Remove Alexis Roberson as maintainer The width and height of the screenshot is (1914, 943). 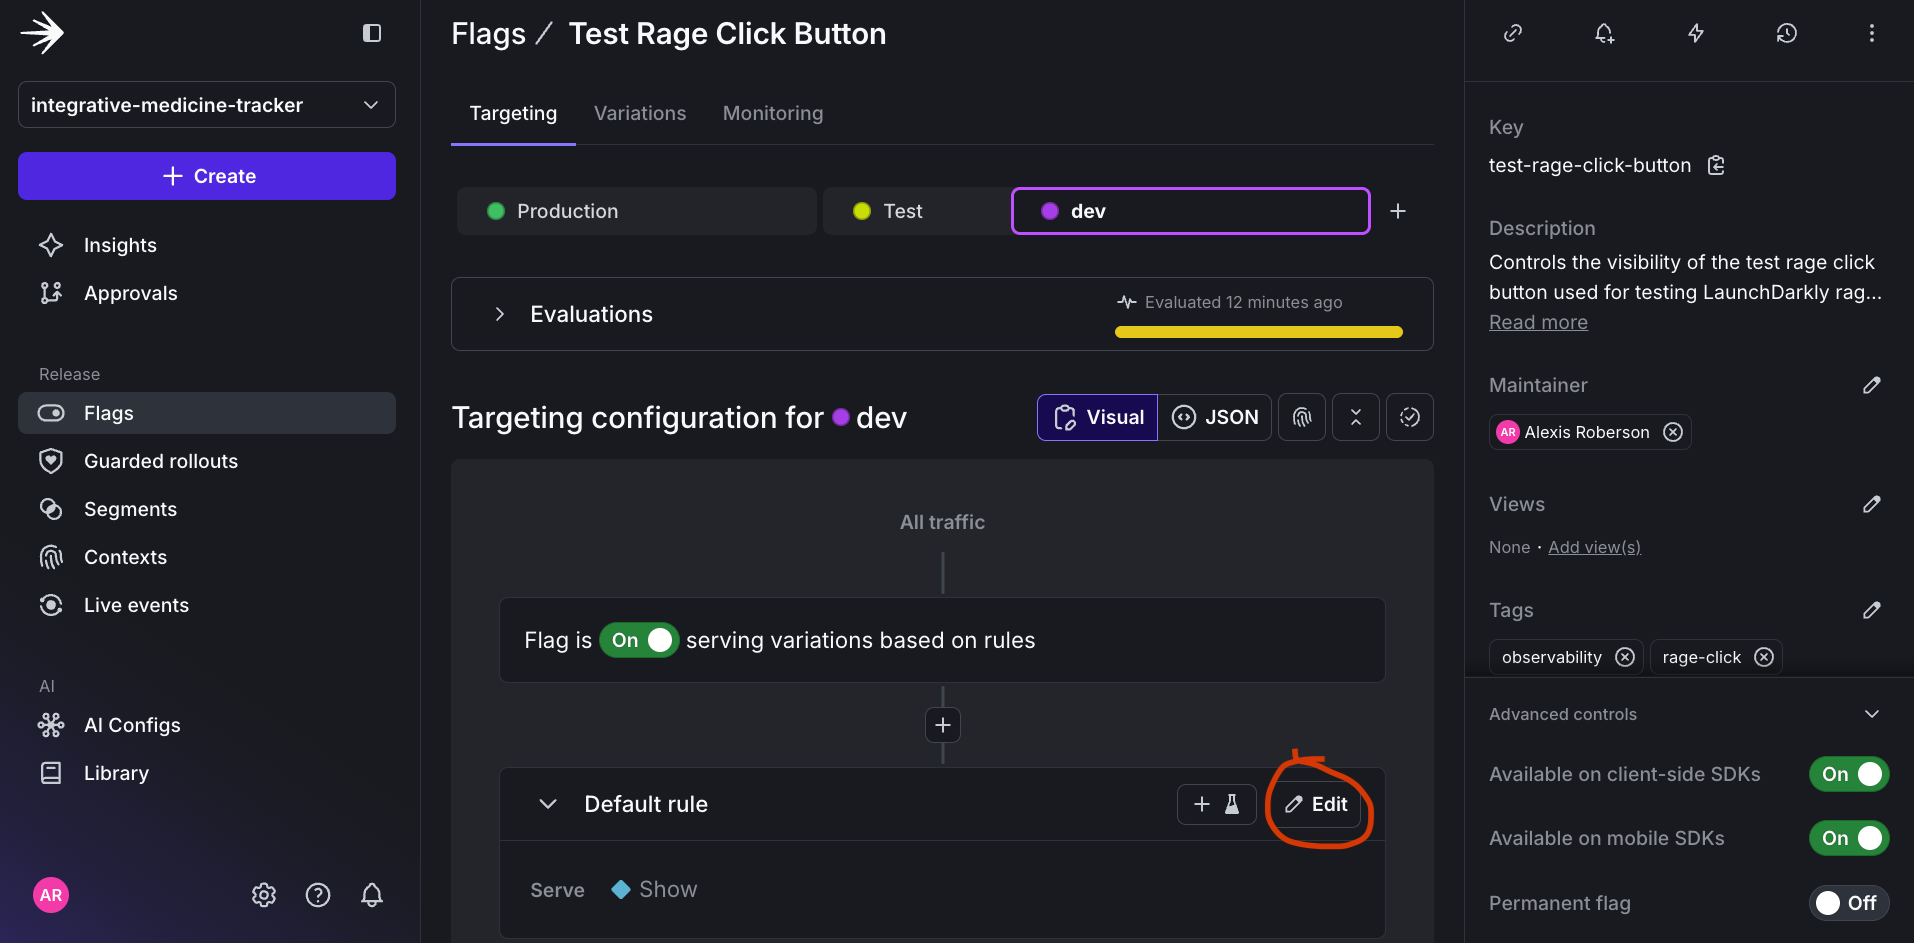click(1672, 432)
